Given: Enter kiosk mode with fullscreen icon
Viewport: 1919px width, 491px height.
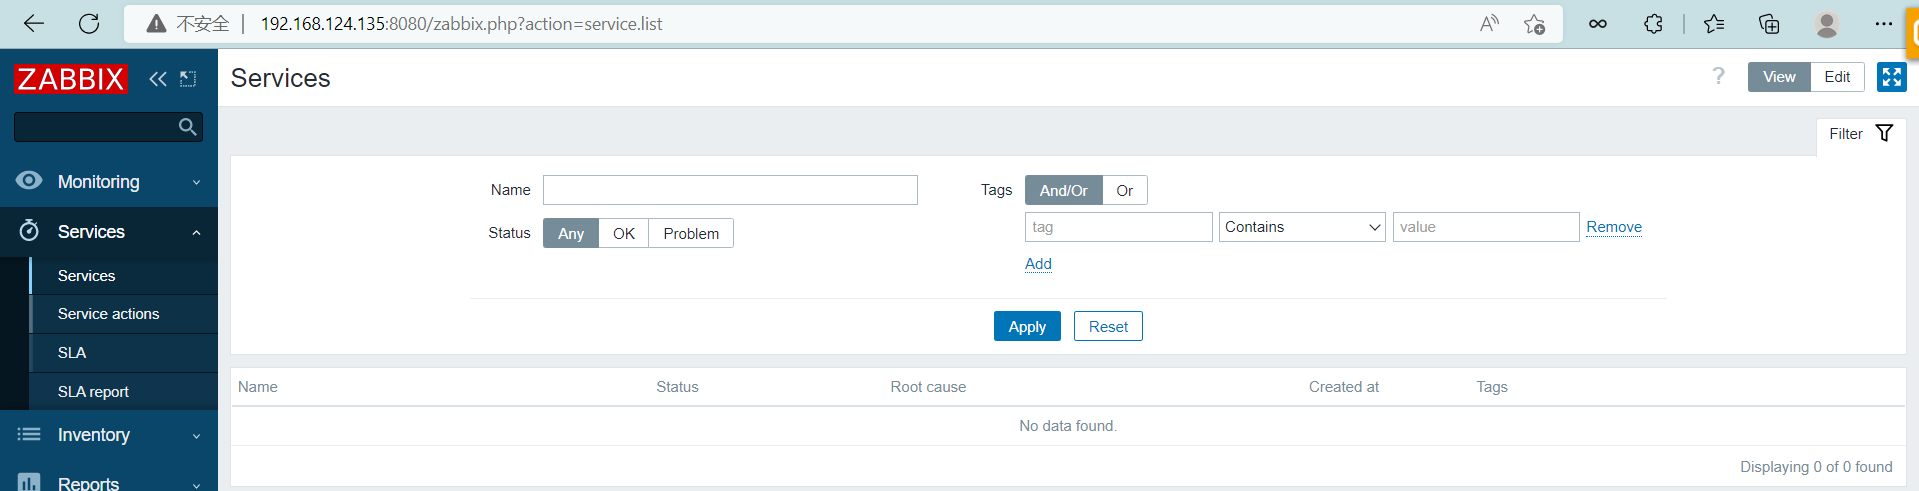Looking at the screenshot, I should click(x=1891, y=77).
